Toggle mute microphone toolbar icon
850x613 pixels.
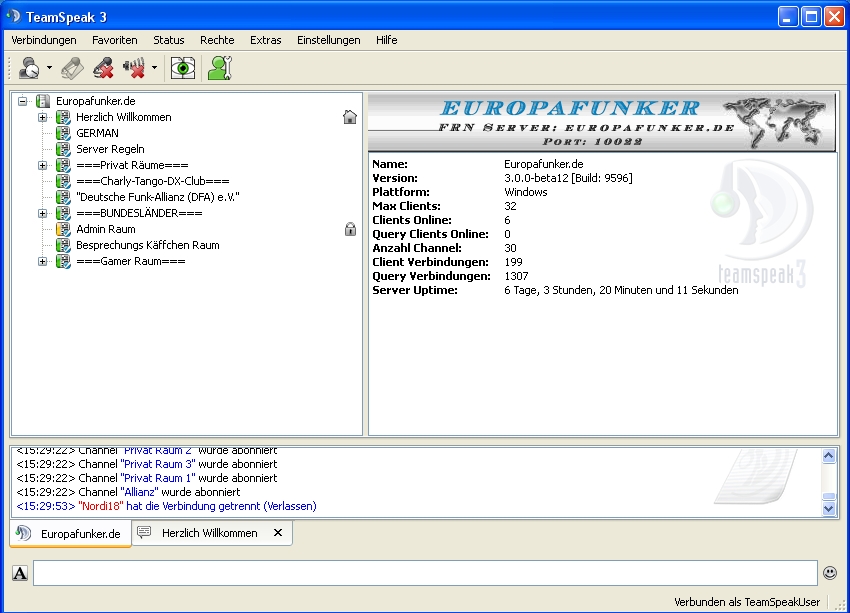click(x=103, y=68)
